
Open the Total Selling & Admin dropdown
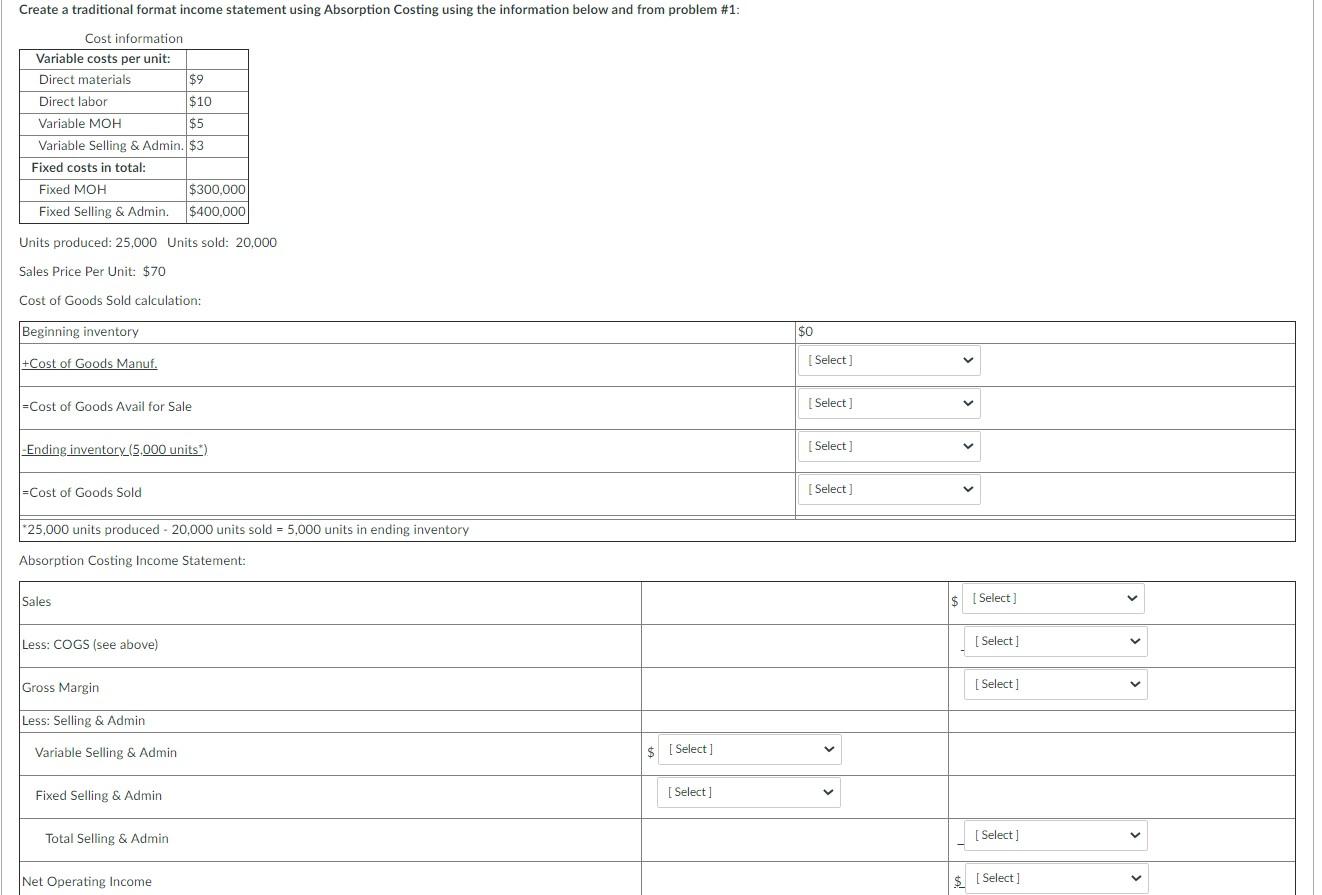1055,834
